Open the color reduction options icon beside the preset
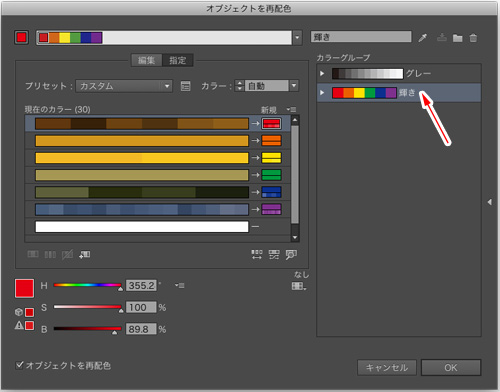Viewport: 500px width, 392px height. point(185,86)
